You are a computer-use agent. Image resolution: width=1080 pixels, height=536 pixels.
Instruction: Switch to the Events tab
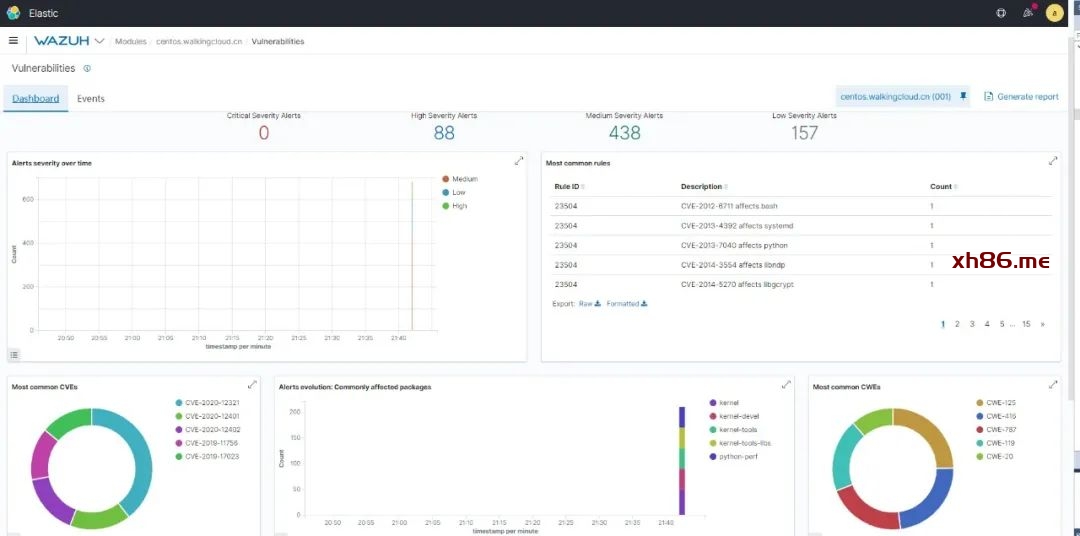[x=91, y=99]
